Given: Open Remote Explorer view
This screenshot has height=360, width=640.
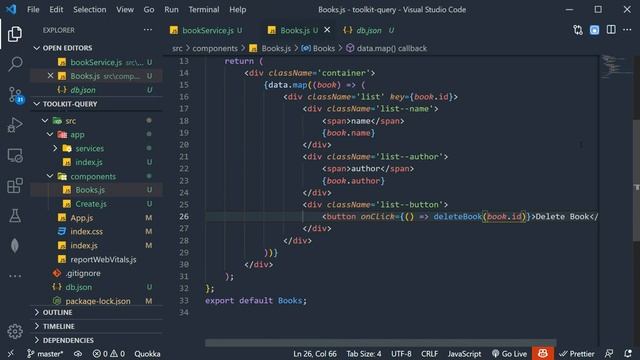Looking at the screenshot, I should [x=15, y=156].
